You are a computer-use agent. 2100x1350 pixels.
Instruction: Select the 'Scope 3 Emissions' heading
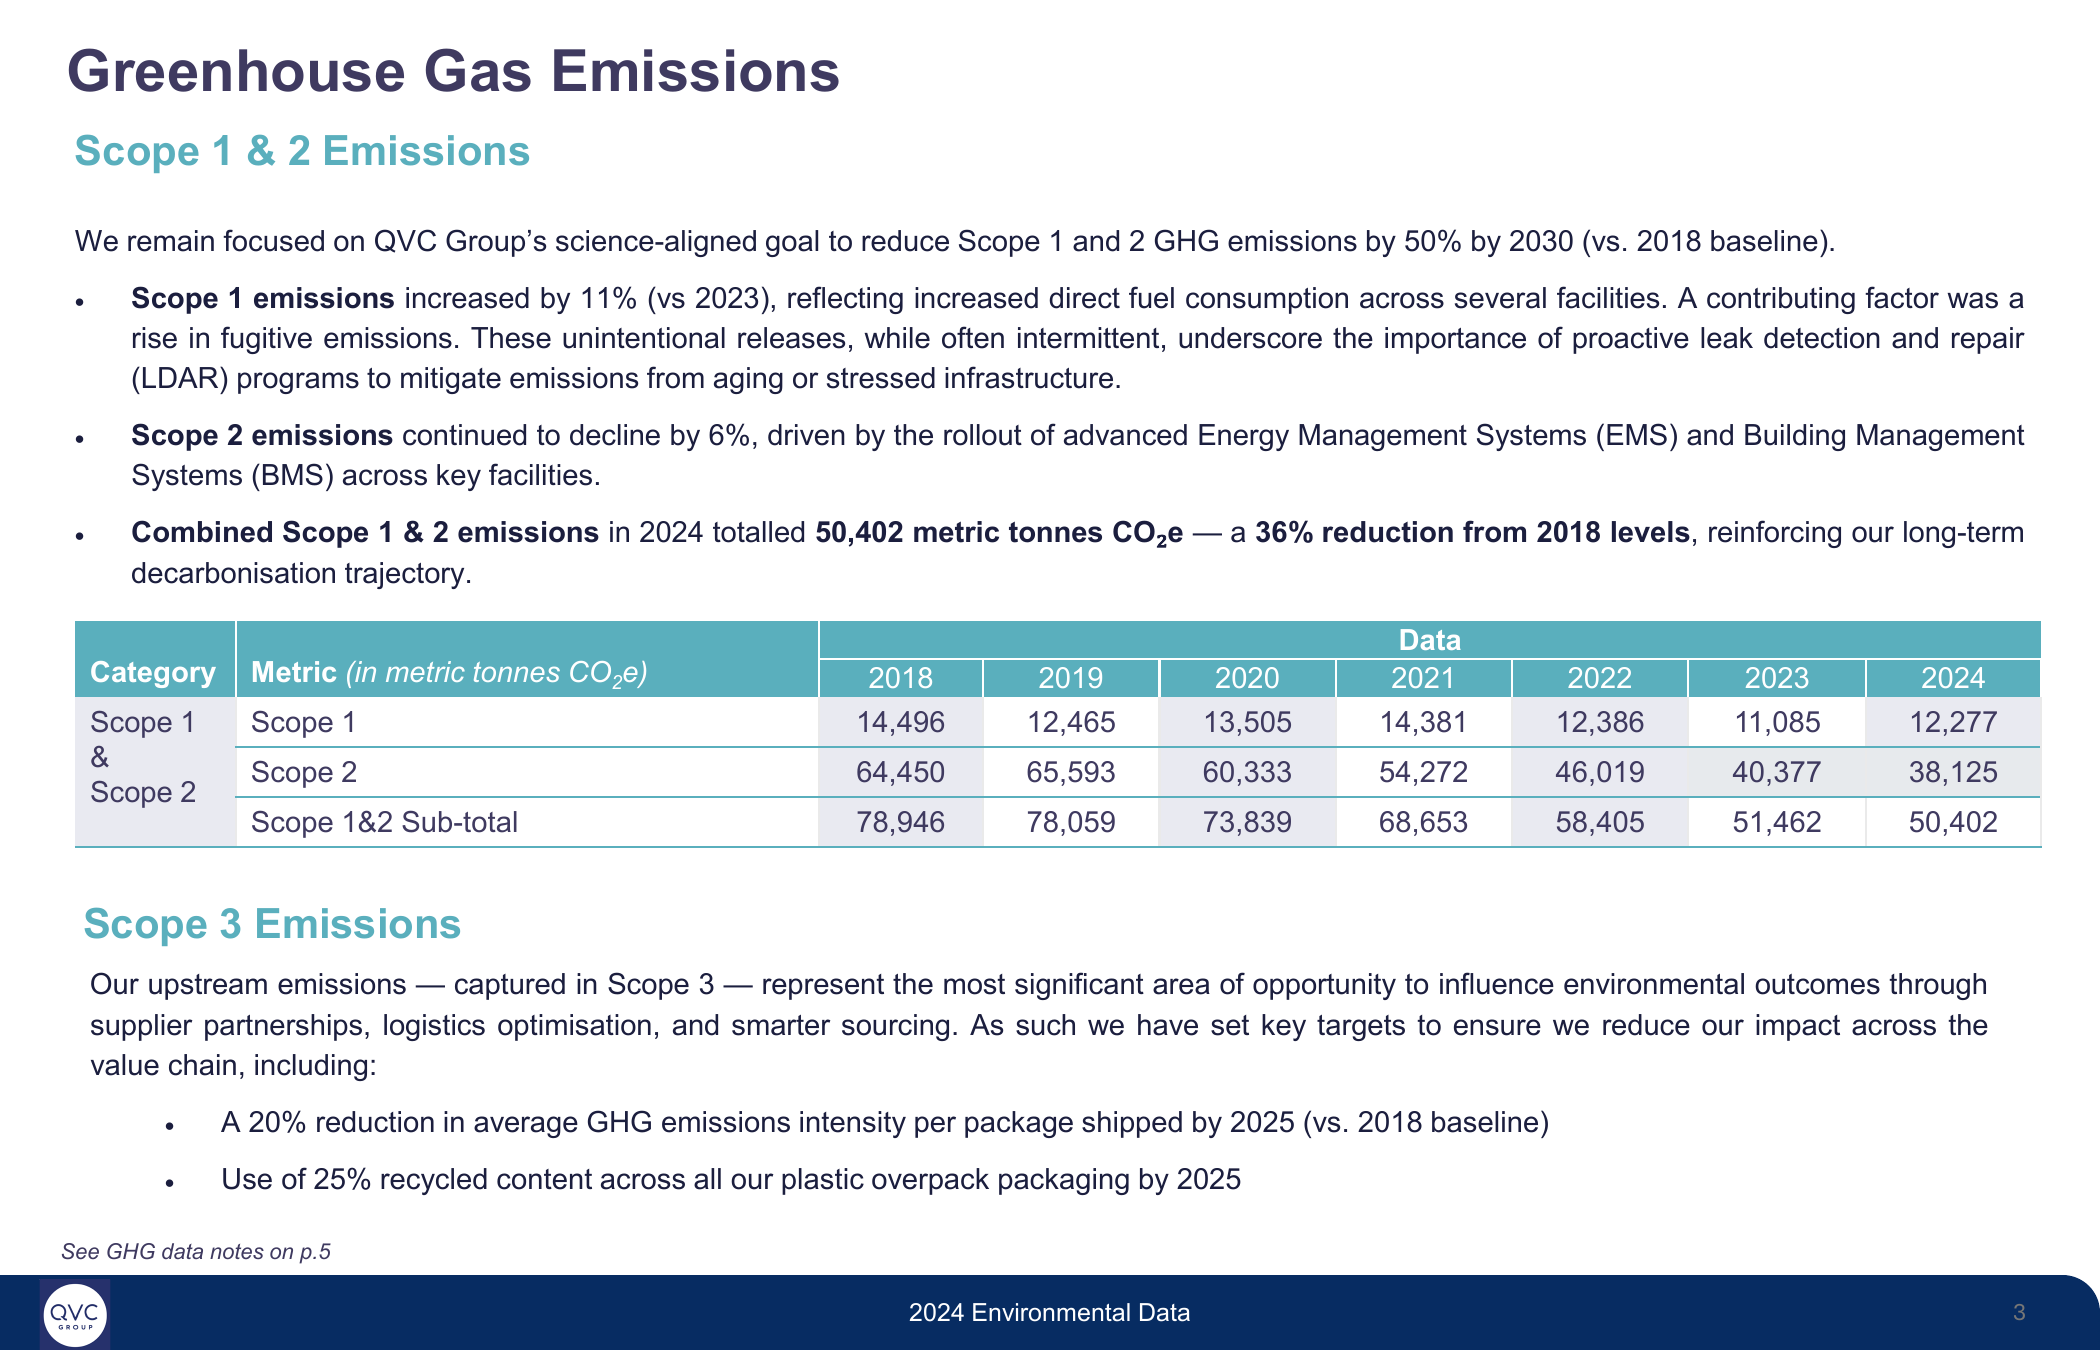(x=272, y=924)
